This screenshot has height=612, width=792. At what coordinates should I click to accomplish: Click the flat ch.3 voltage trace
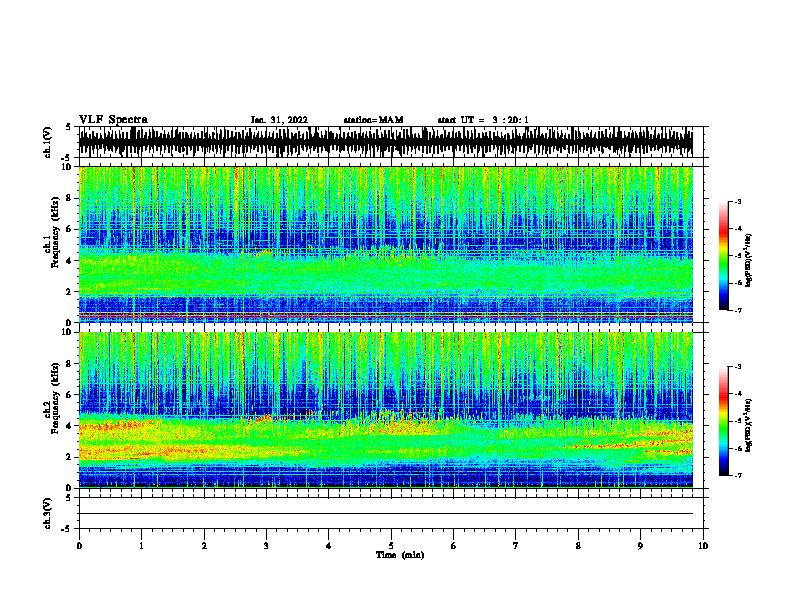coord(386,514)
